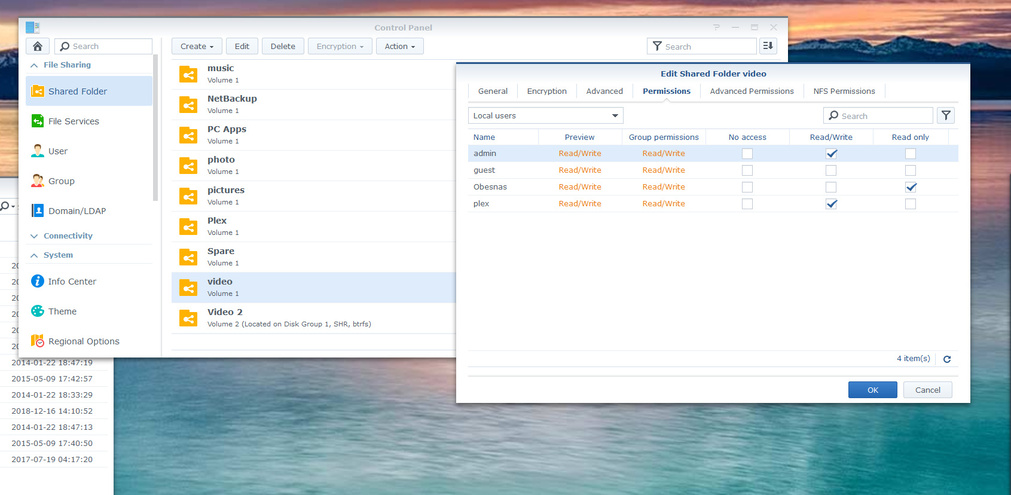Collapse the File Sharing section
The image size is (1011, 495).
click(x=34, y=65)
